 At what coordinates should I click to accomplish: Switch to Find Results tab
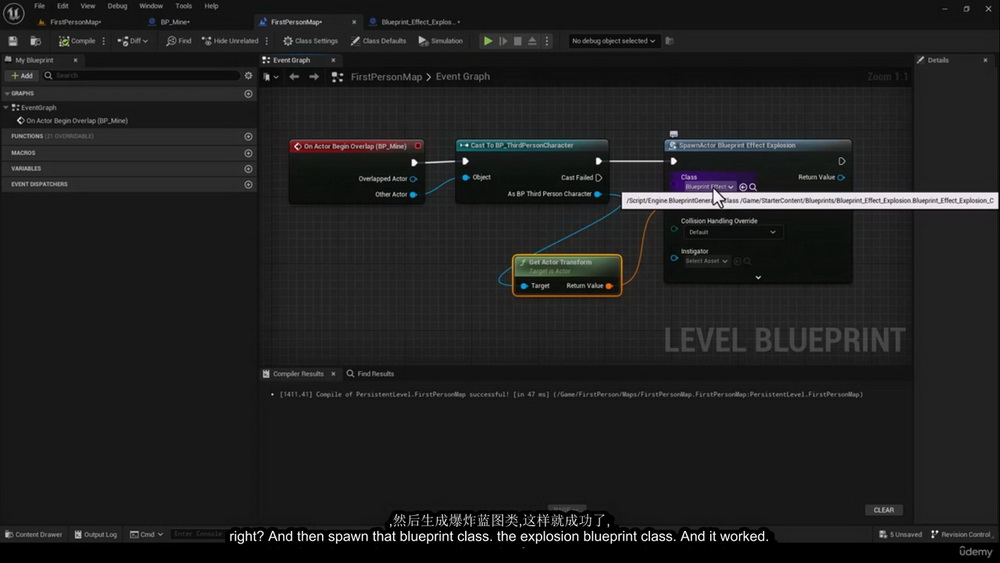tap(370, 374)
